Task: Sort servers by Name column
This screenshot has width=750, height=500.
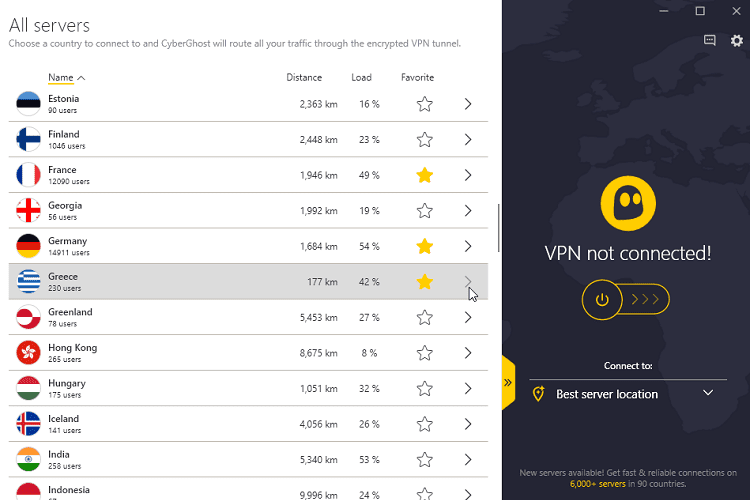Action: 66,77
